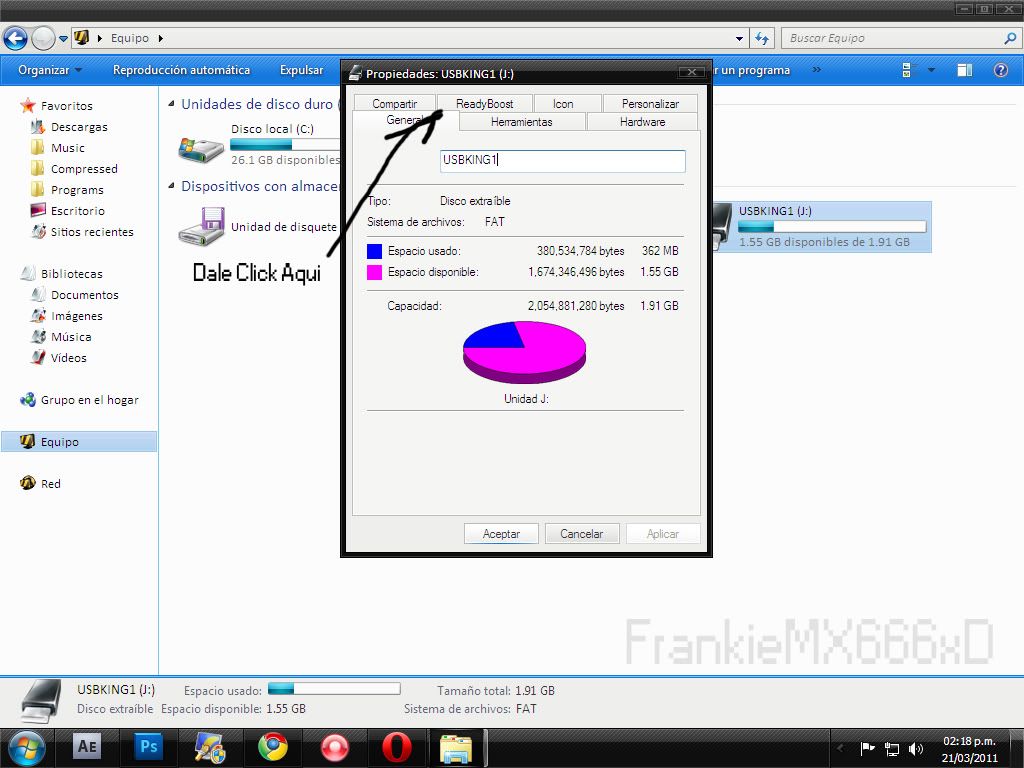Click the volume speaker tray icon
The image size is (1024, 768).
tap(916, 748)
